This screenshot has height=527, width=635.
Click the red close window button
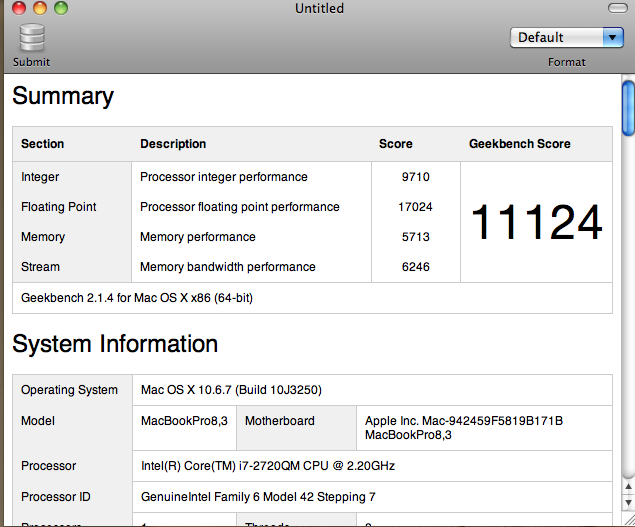19,8
